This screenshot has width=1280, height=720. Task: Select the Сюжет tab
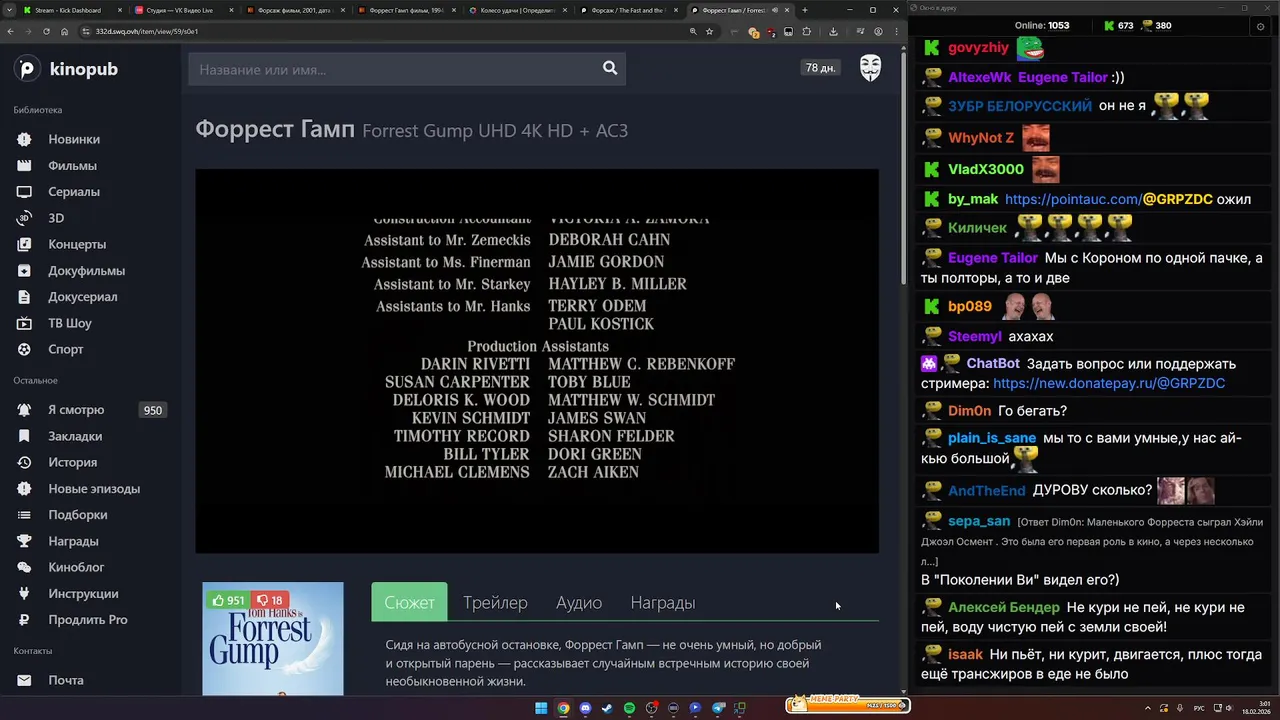(409, 602)
